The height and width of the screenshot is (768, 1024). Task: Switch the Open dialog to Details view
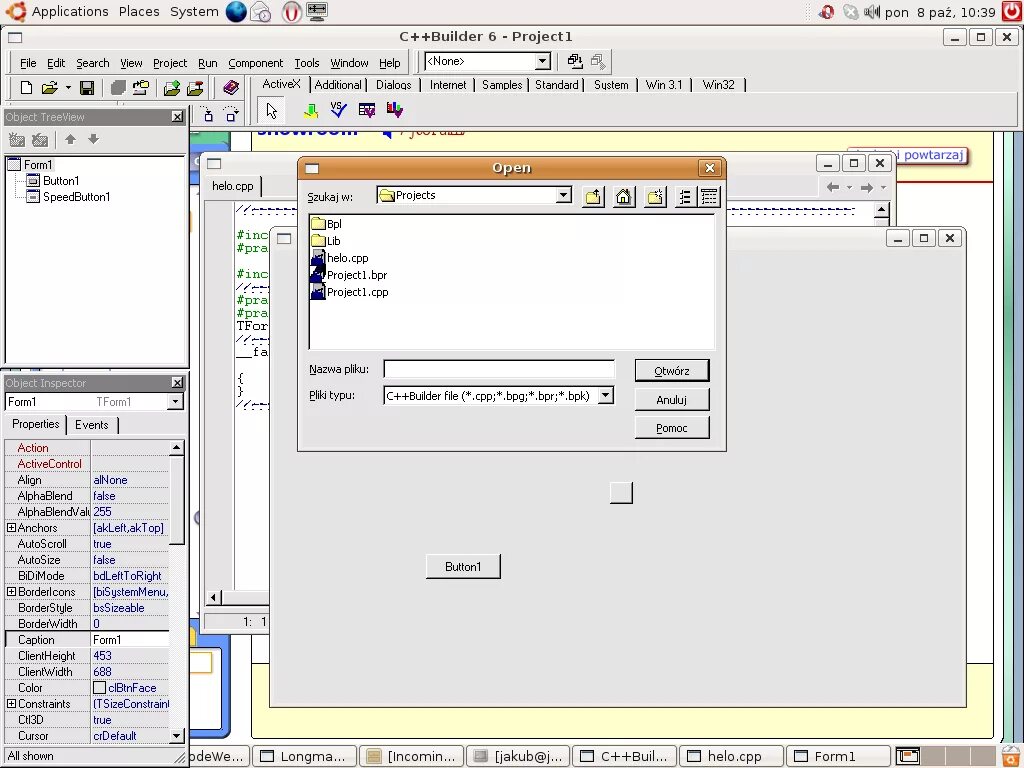click(709, 197)
